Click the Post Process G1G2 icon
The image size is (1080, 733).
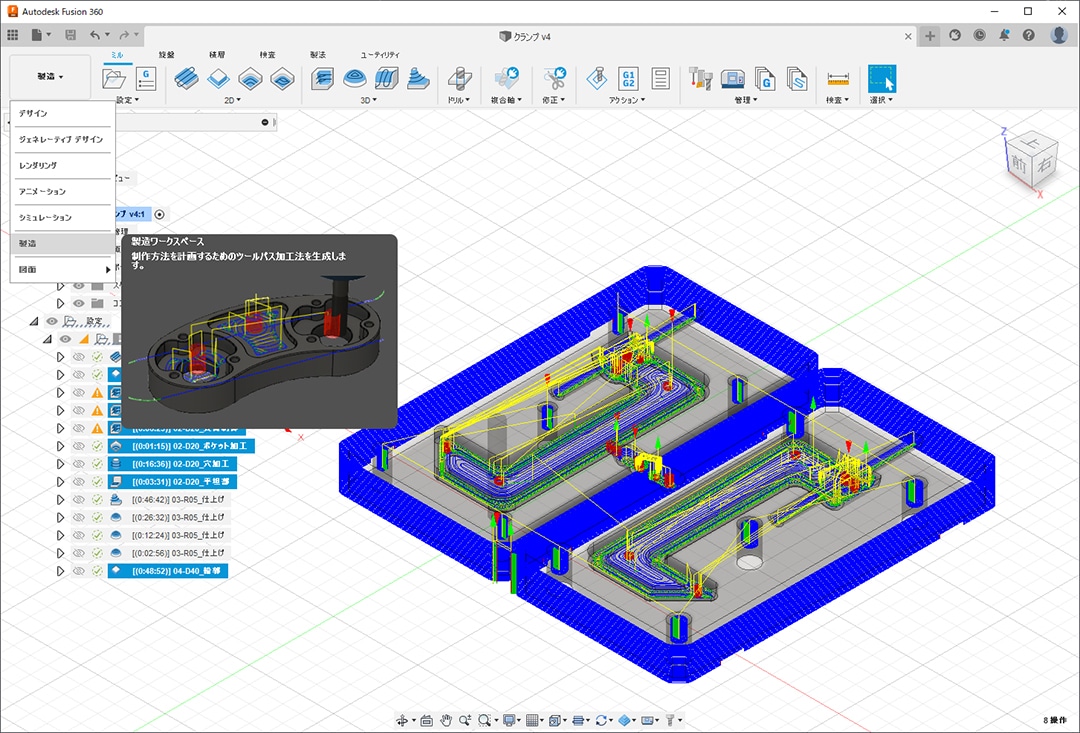(628, 79)
